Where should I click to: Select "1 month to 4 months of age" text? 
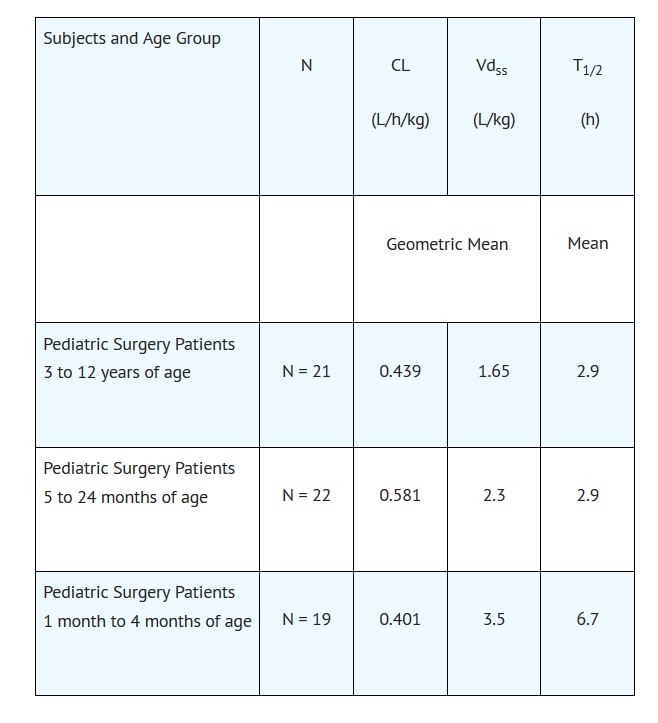pos(147,621)
